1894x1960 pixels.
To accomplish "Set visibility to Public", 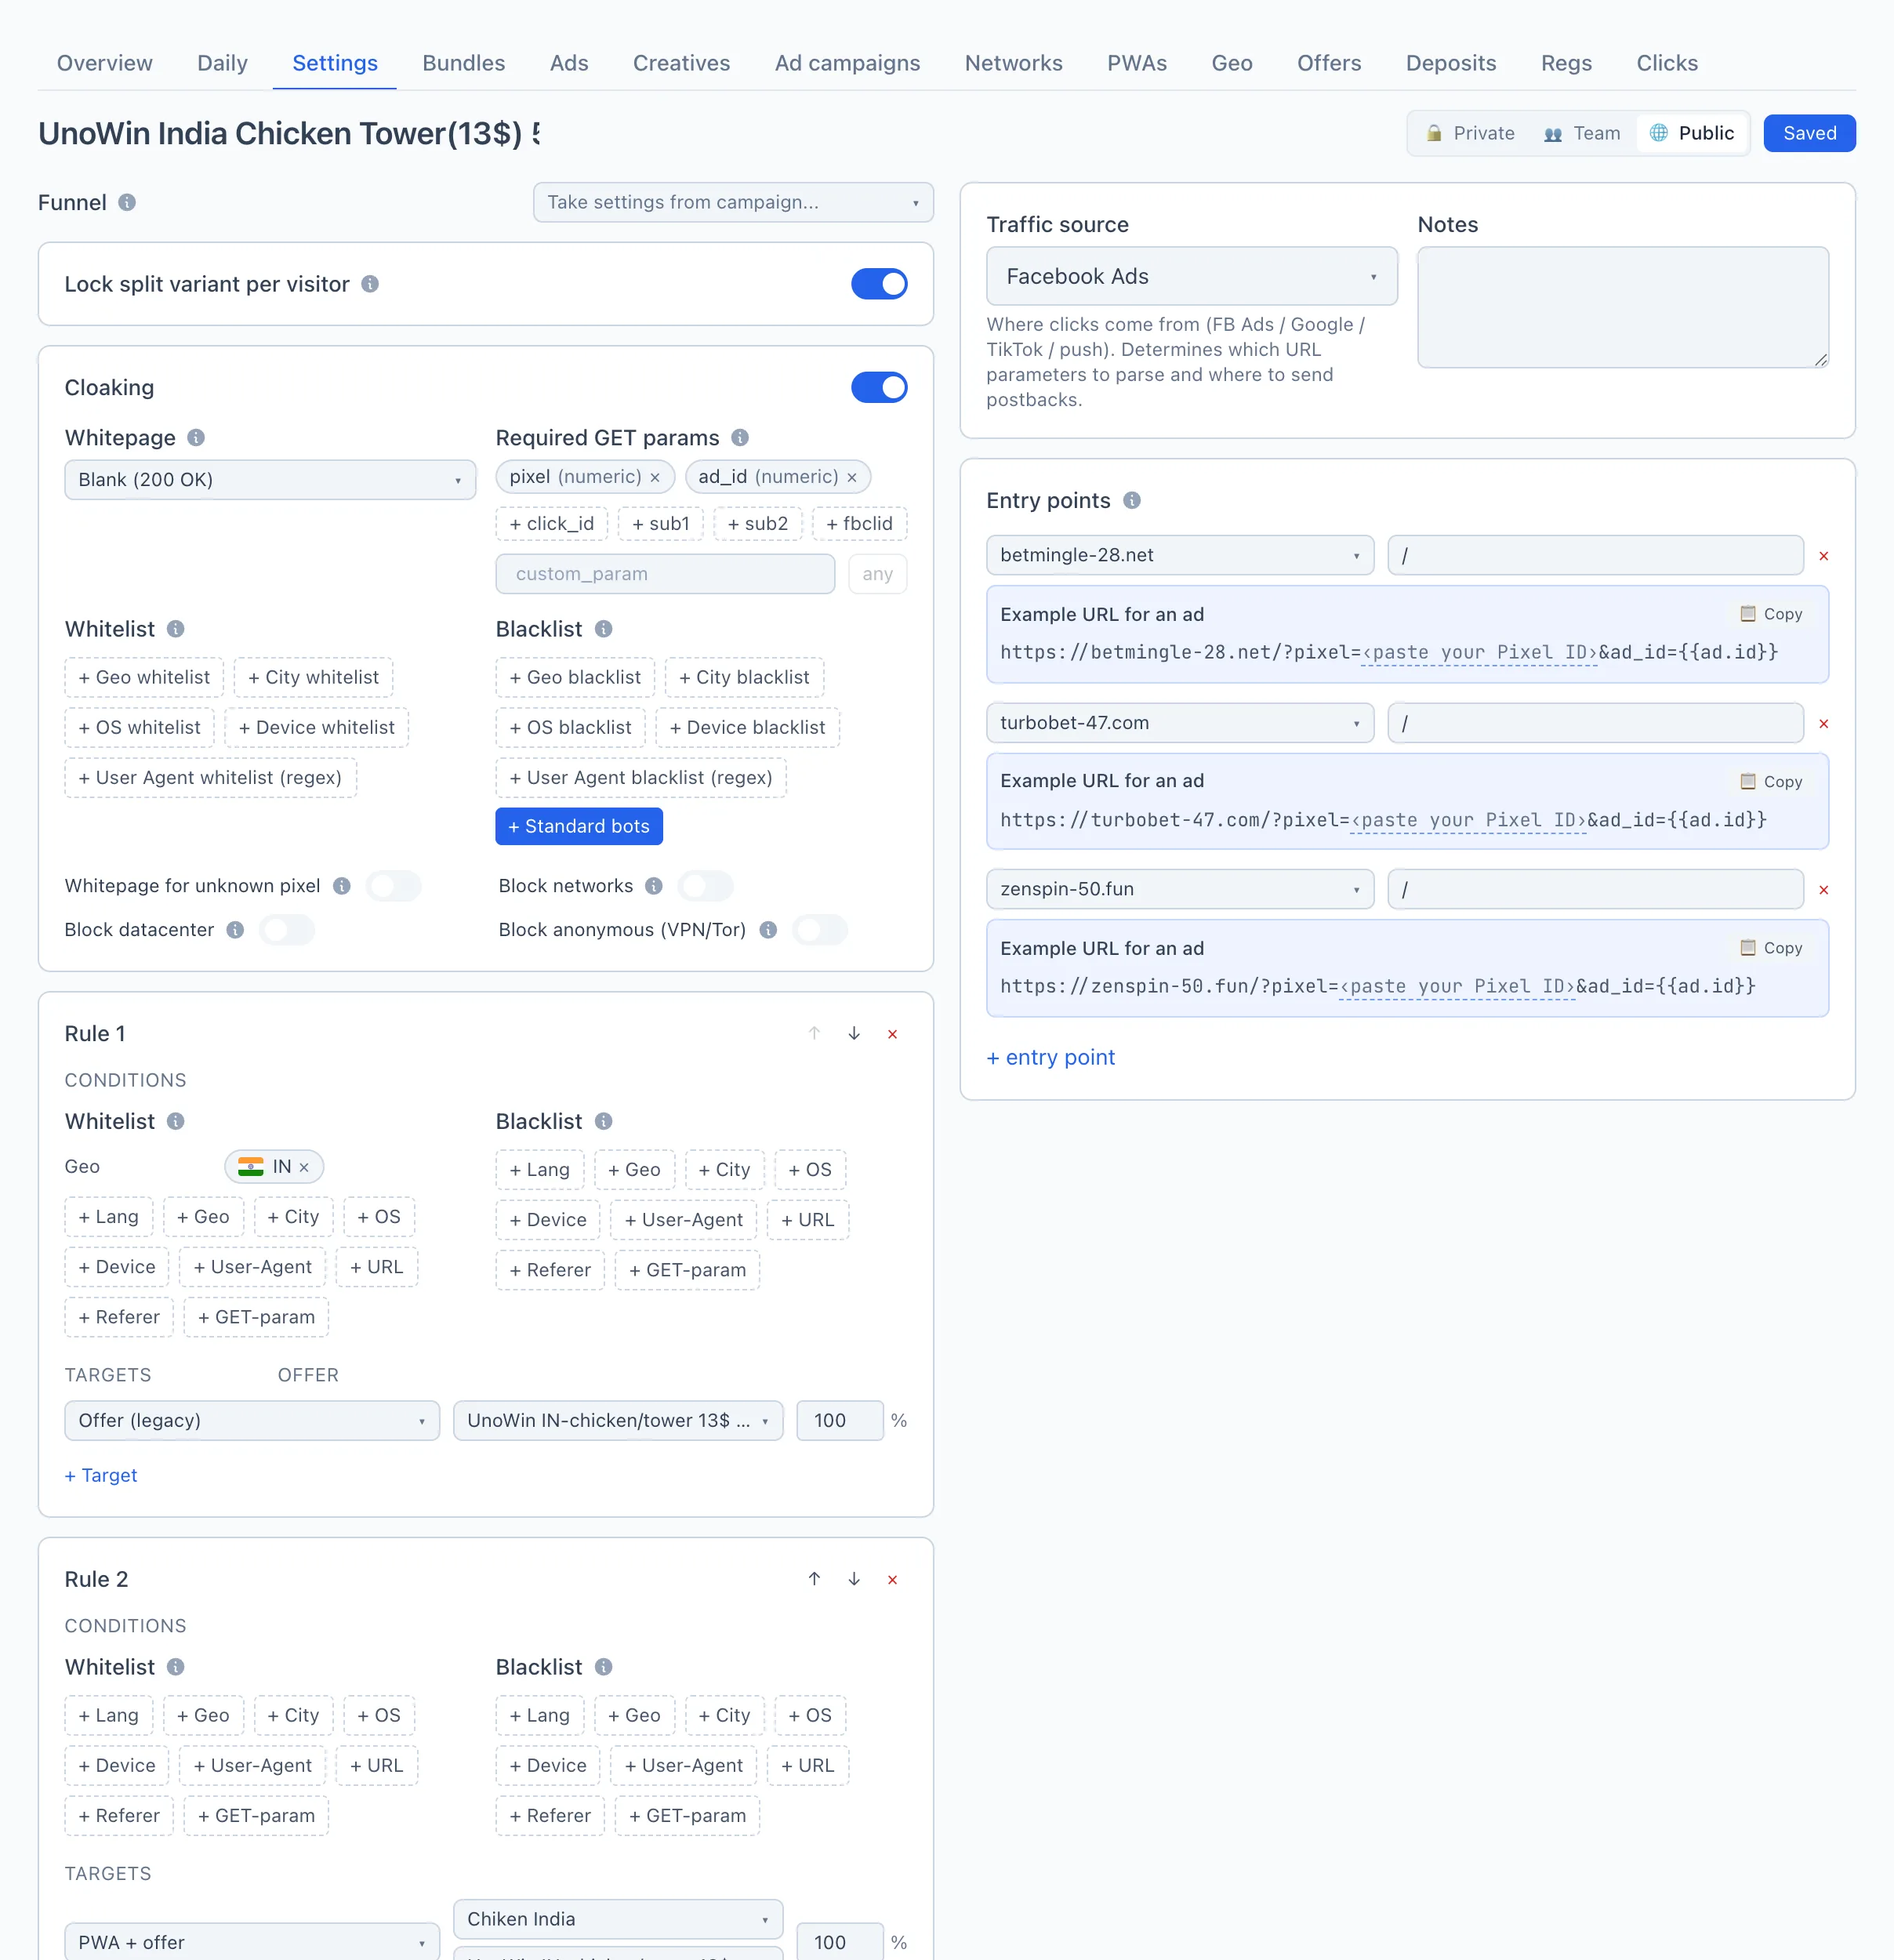I will click(1692, 133).
